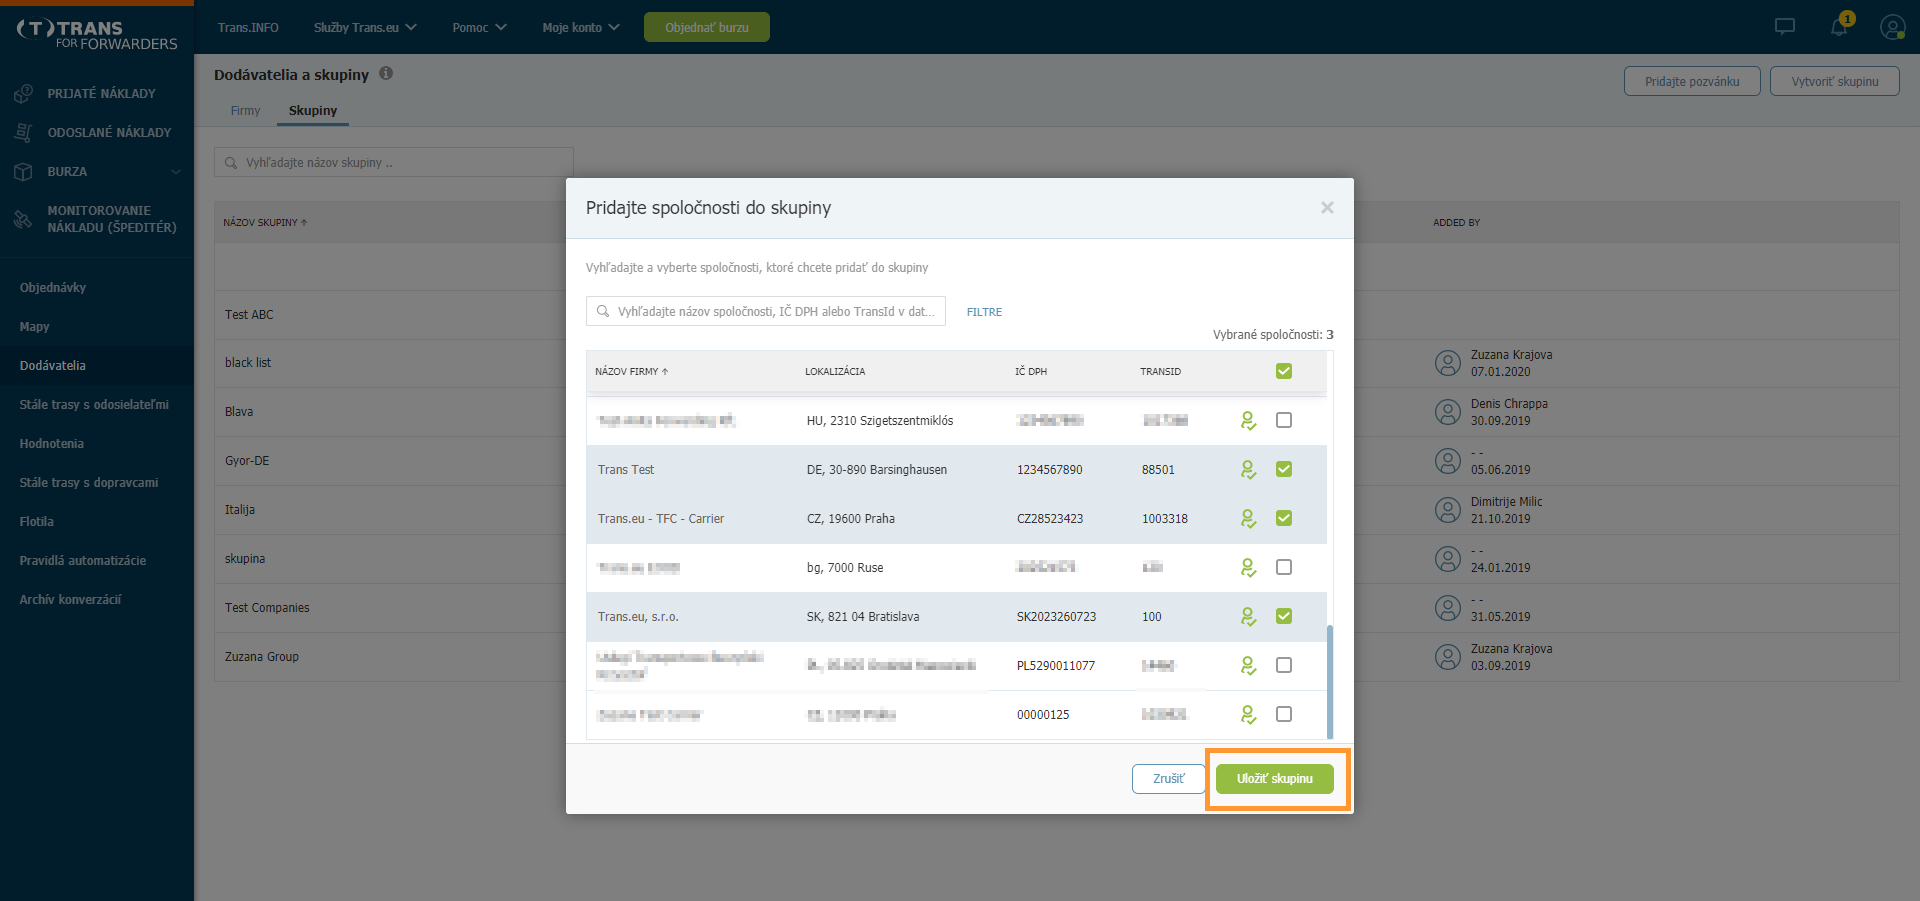Screen dimensions: 1920x901
Task: Click the company list vertical scrollbar
Action: point(1330,681)
